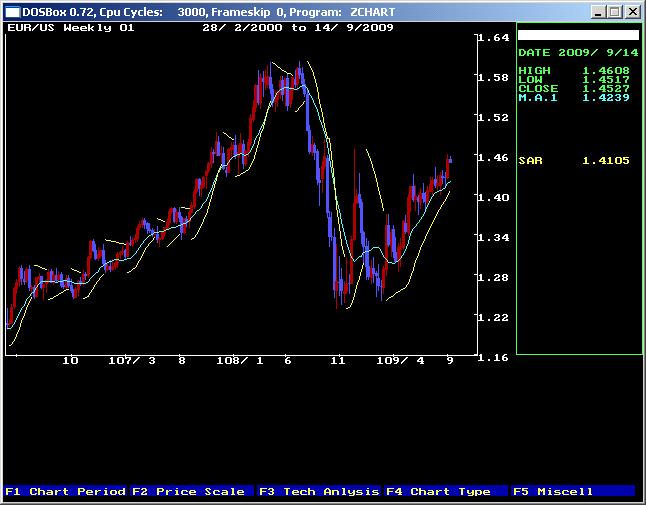Maximize the DOSBox window
Image resolution: width=646 pixels, height=505 pixels.
click(x=615, y=12)
